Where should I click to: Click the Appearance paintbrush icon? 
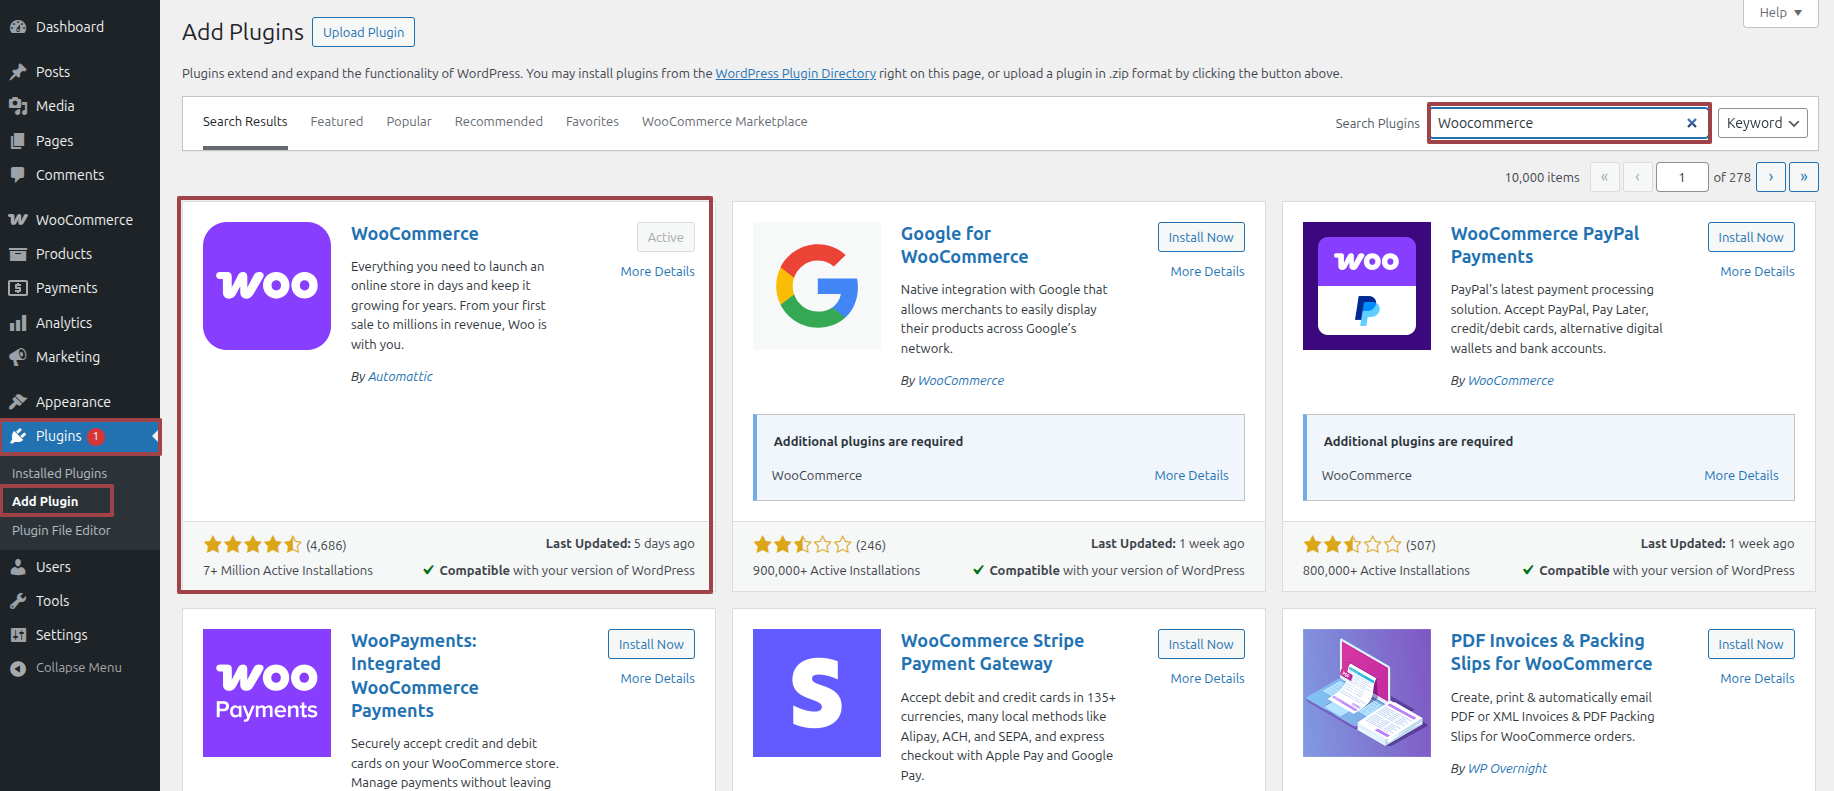click(x=18, y=402)
